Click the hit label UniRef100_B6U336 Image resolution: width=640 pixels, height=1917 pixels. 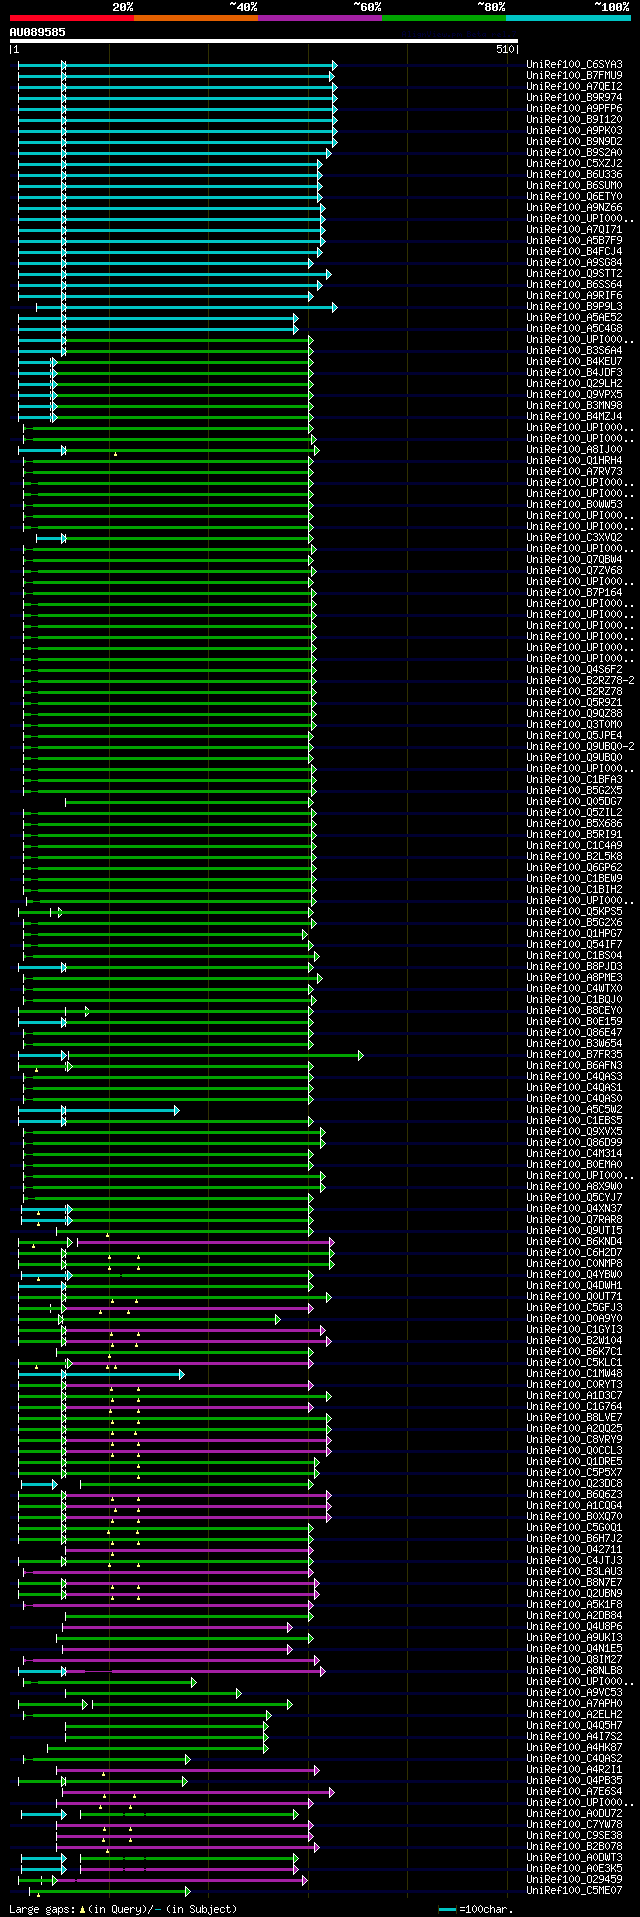[x=574, y=175]
